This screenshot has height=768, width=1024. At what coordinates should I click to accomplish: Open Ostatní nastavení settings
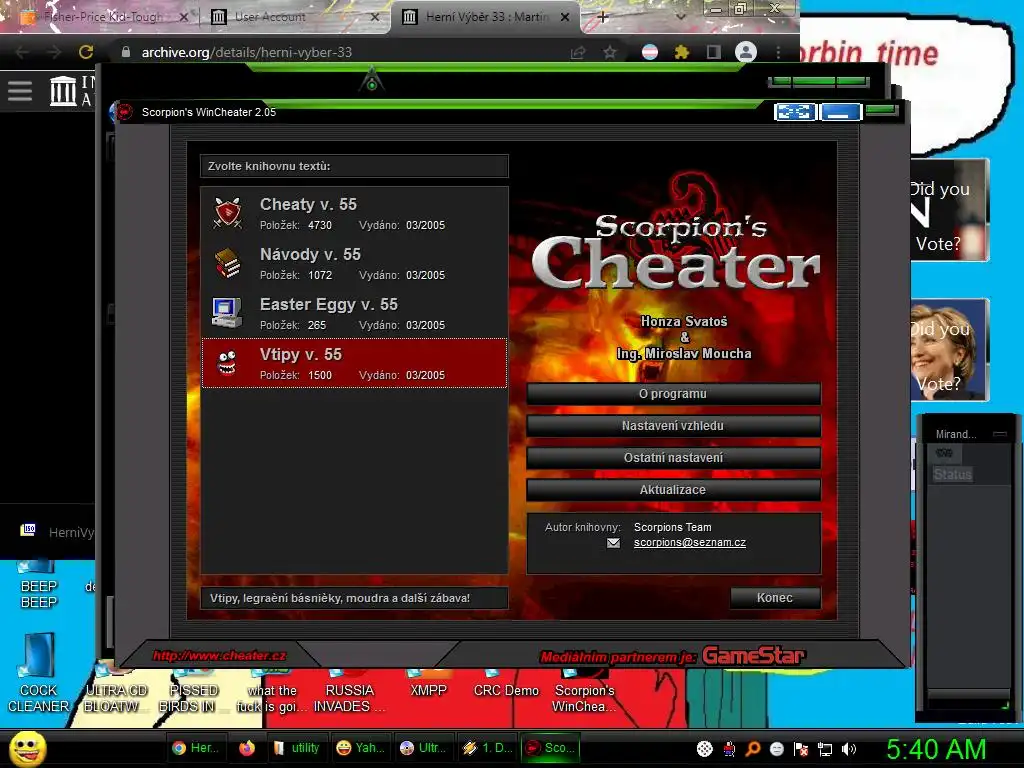click(673, 458)
